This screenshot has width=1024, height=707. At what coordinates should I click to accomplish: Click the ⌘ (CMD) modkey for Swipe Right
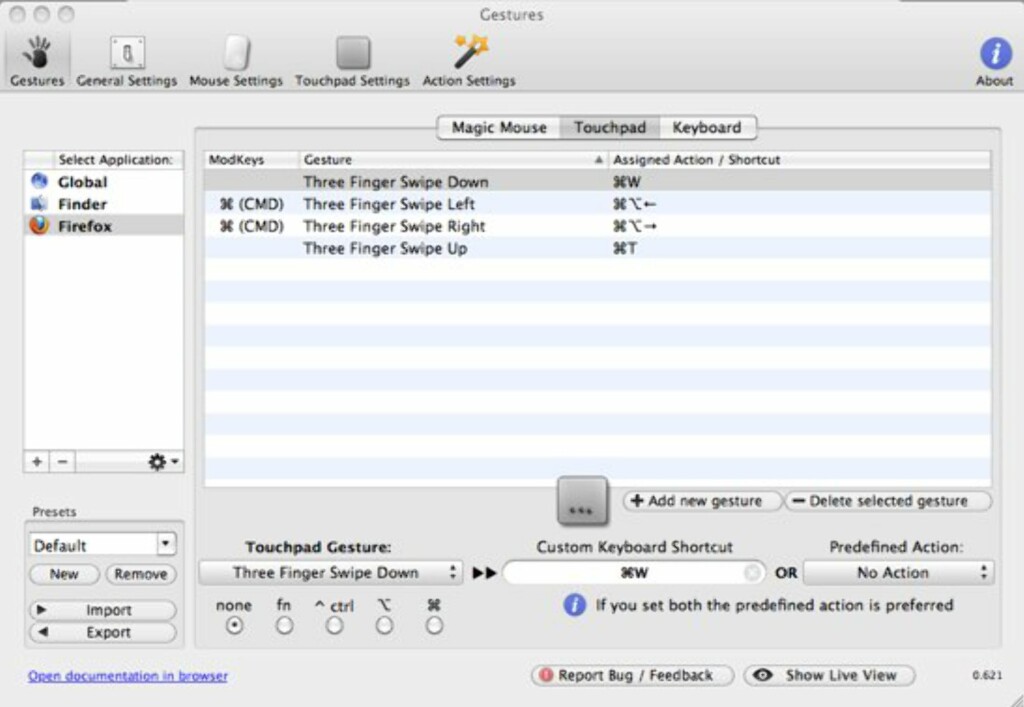[251, 227]
